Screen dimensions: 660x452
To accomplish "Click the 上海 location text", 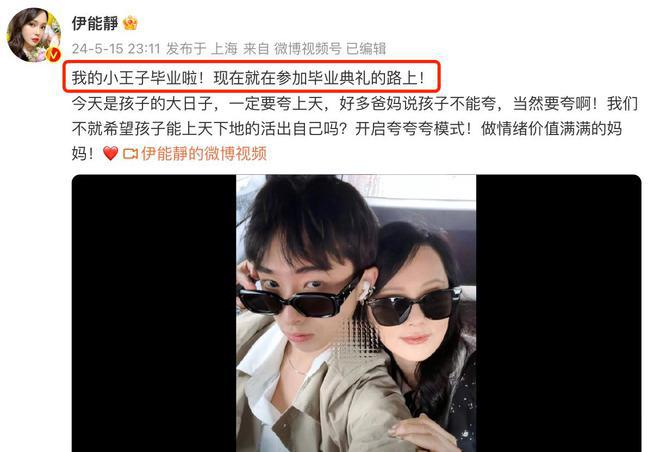I will [224, 49].
